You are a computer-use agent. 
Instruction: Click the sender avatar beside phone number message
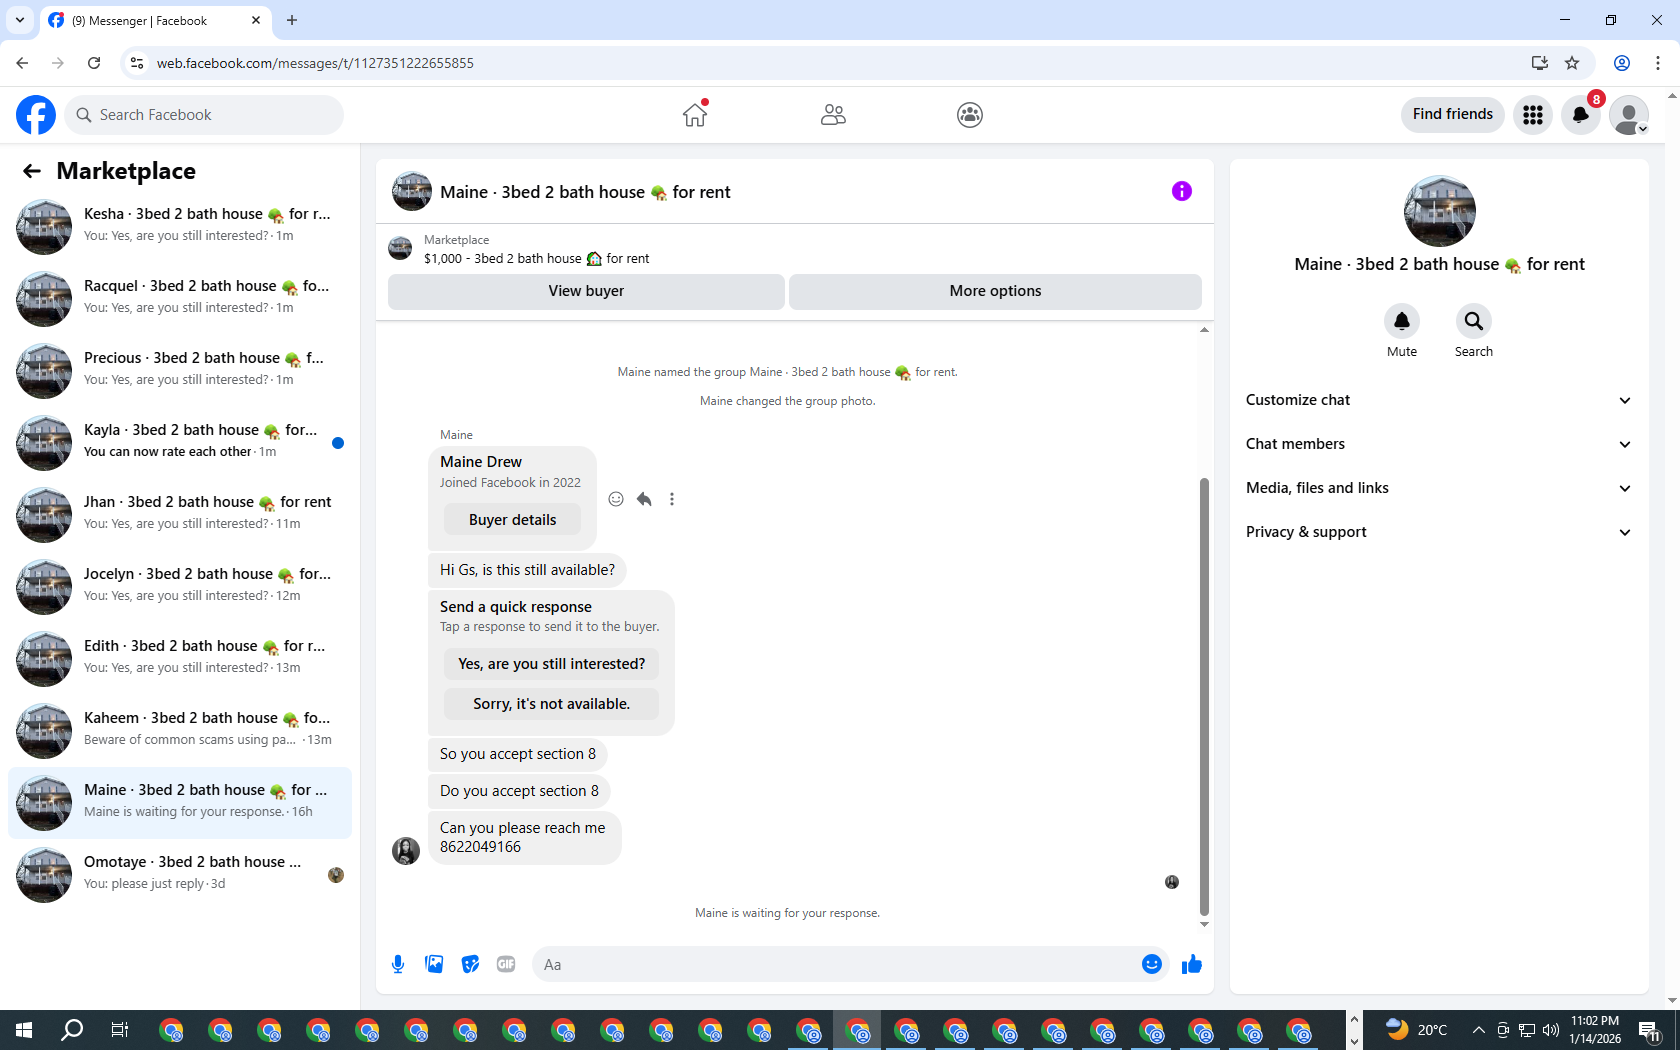click(406, 851)
